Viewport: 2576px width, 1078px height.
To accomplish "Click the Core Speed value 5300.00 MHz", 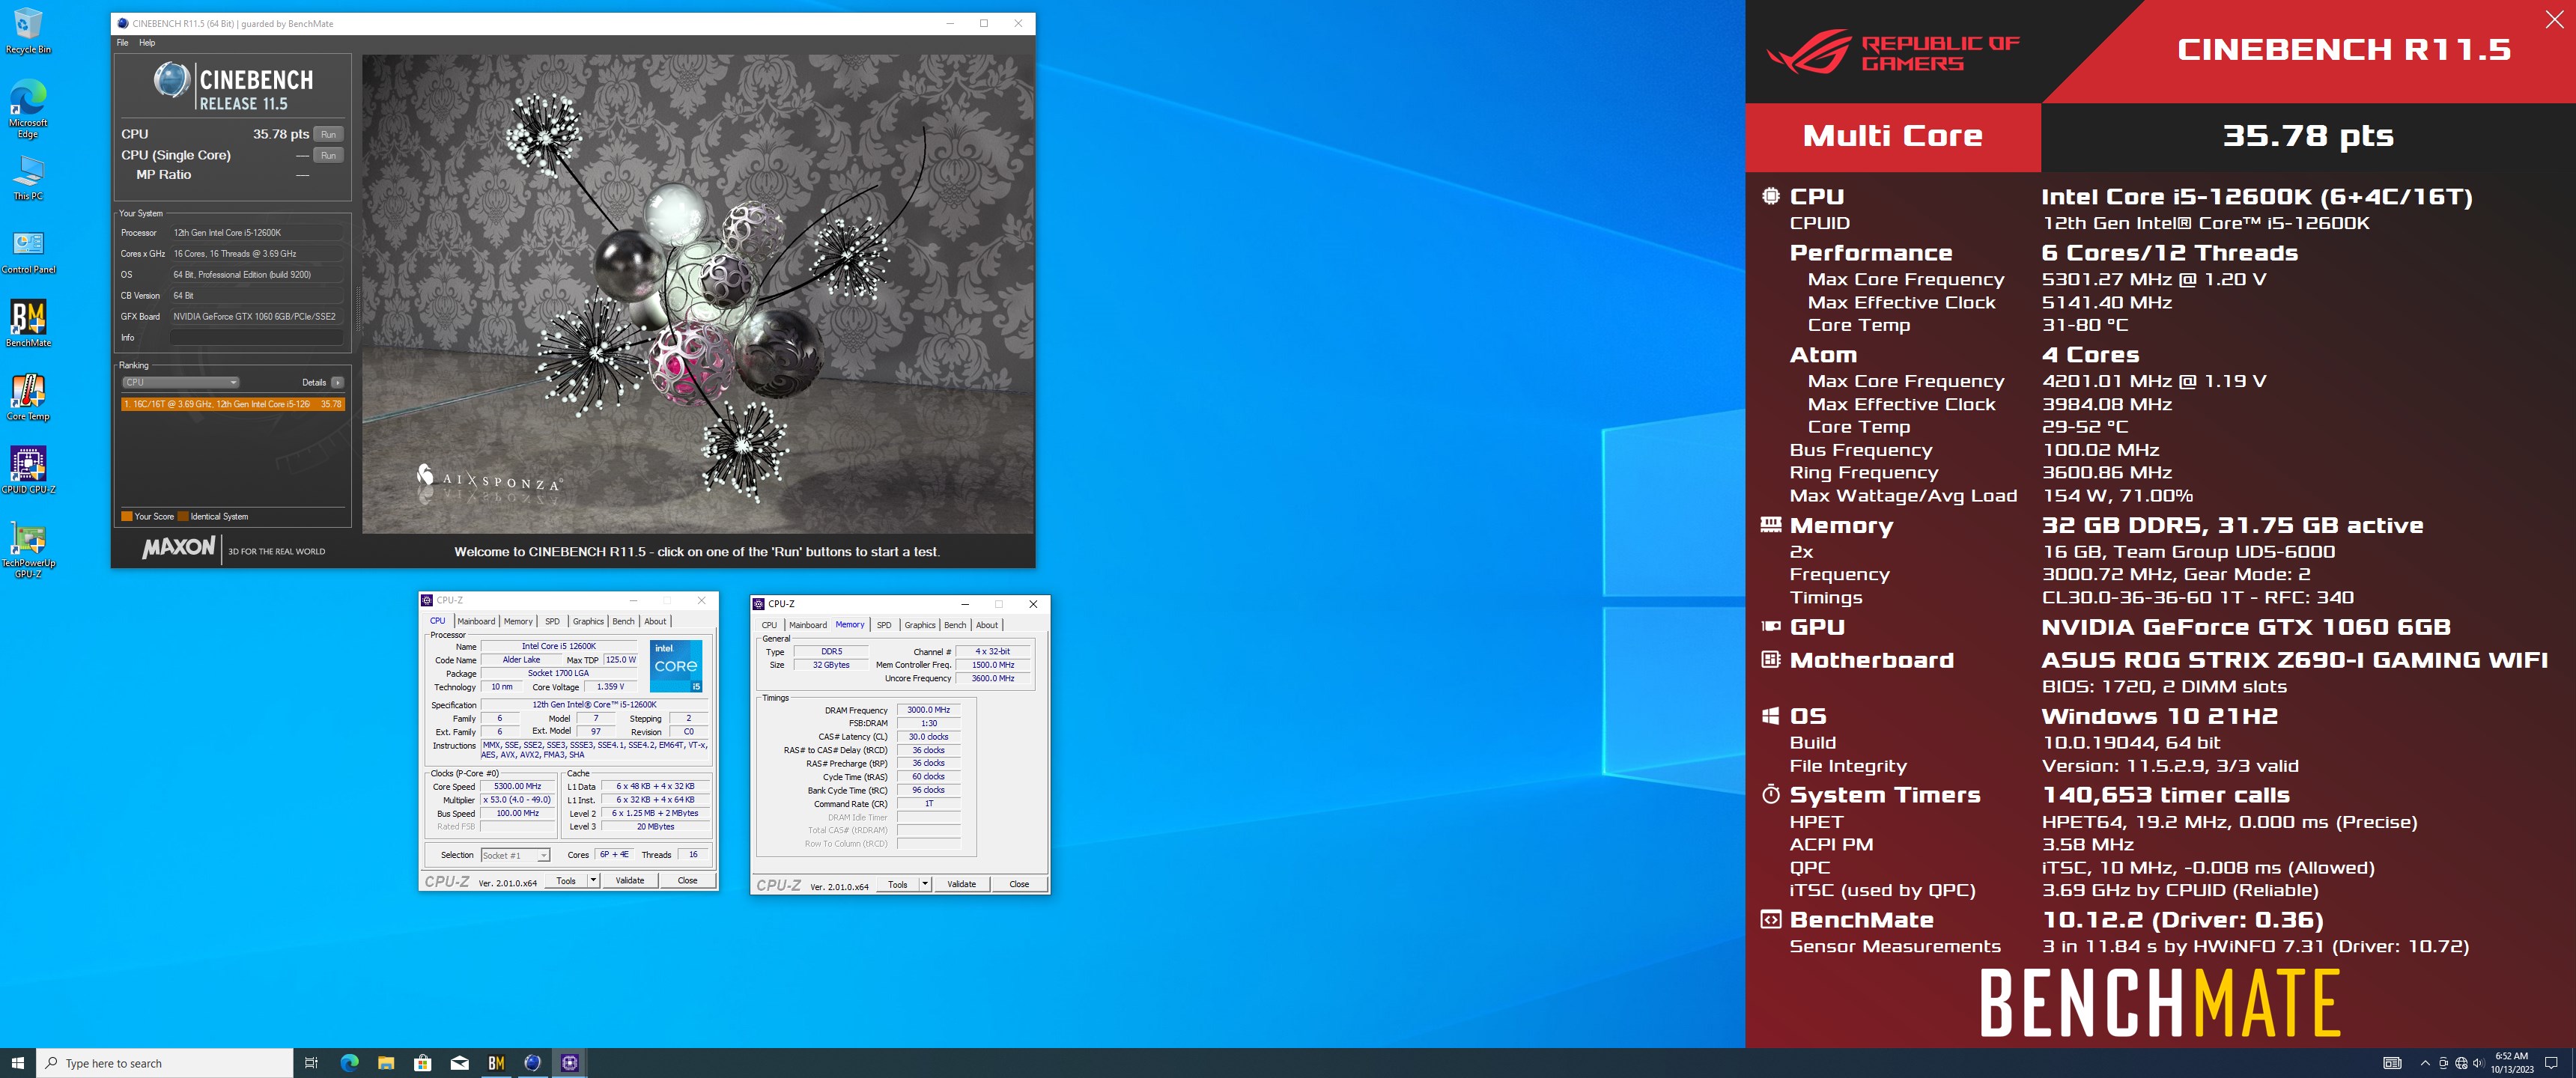I will click(518, 786).
